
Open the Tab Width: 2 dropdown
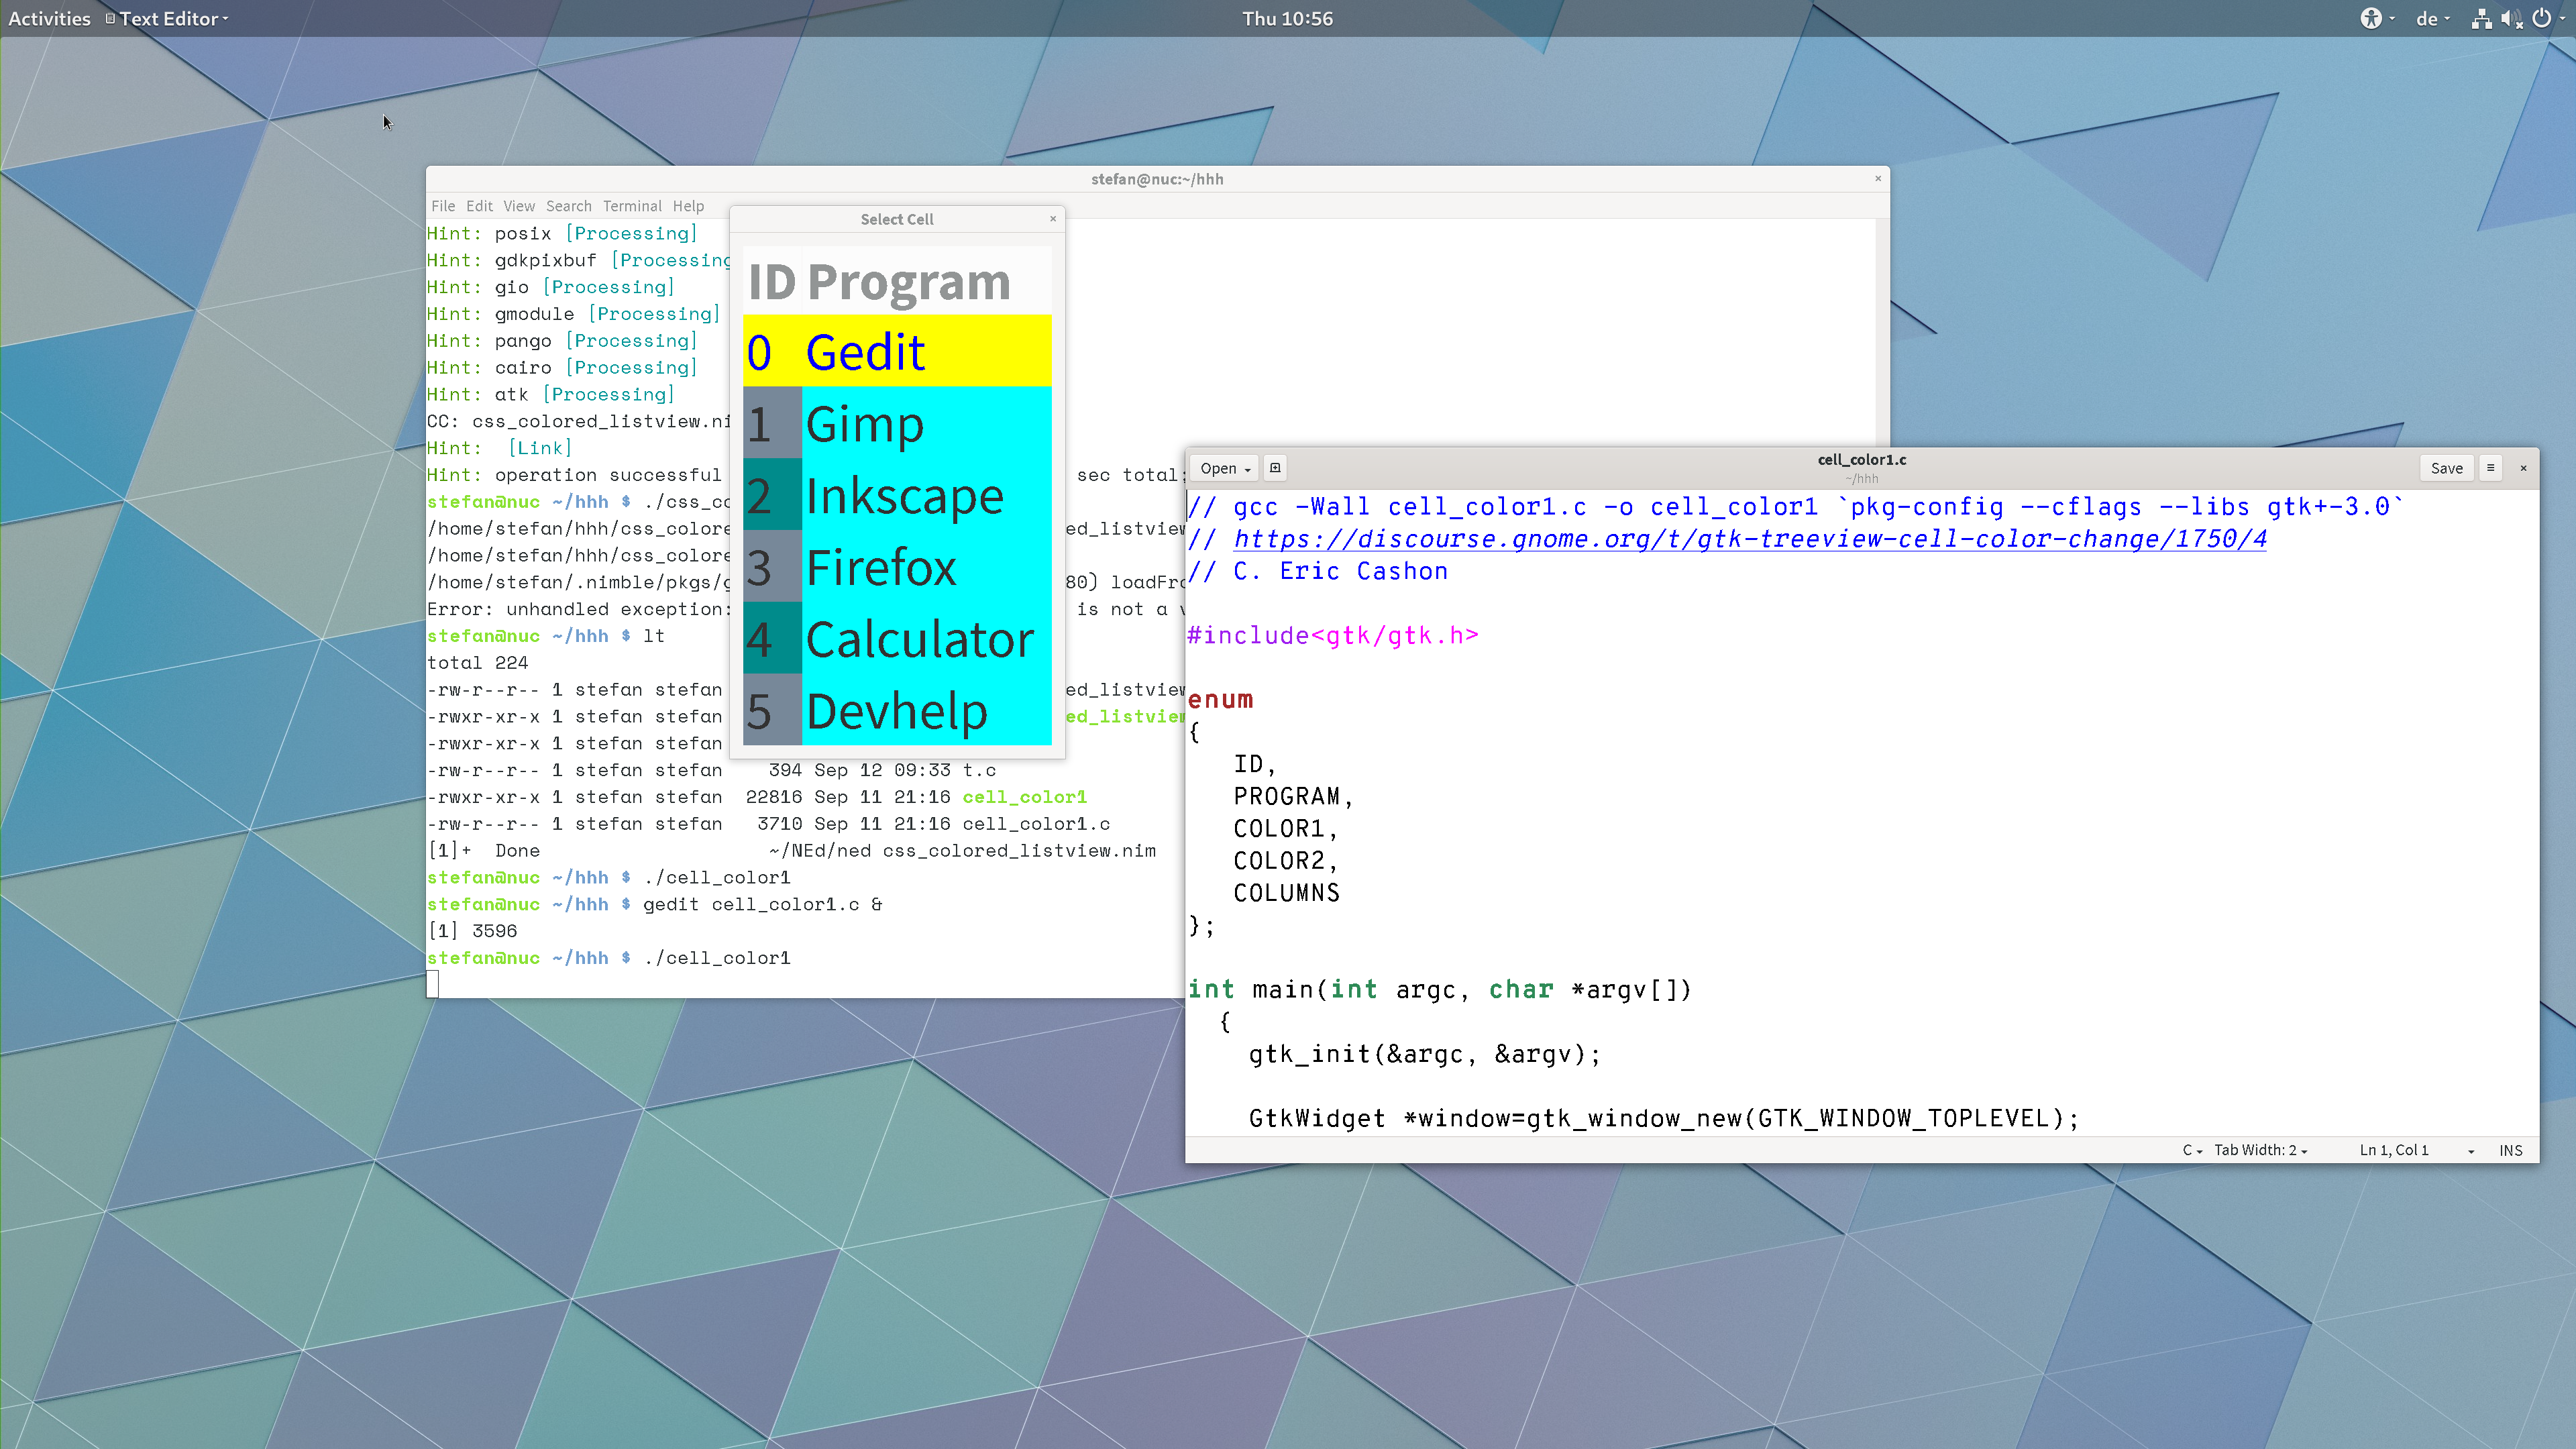click(x=2260, y=1150)
